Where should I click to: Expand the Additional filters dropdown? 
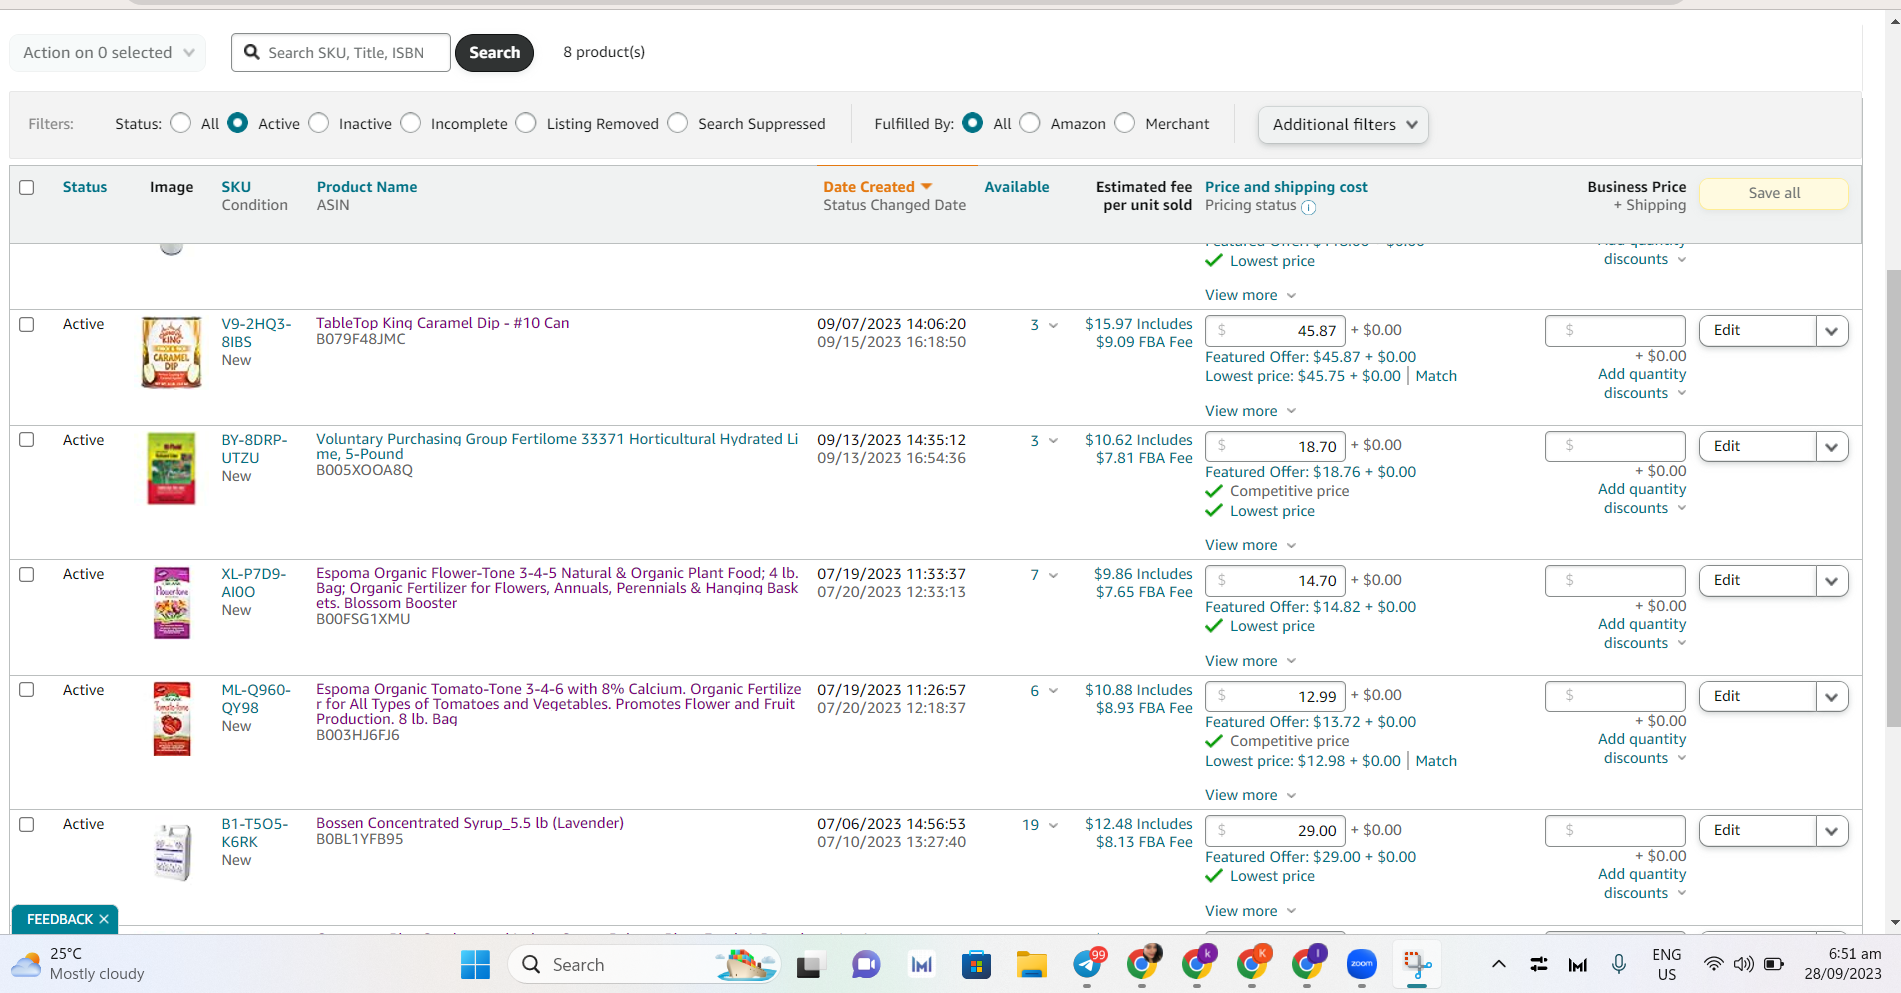[1343, 125]
